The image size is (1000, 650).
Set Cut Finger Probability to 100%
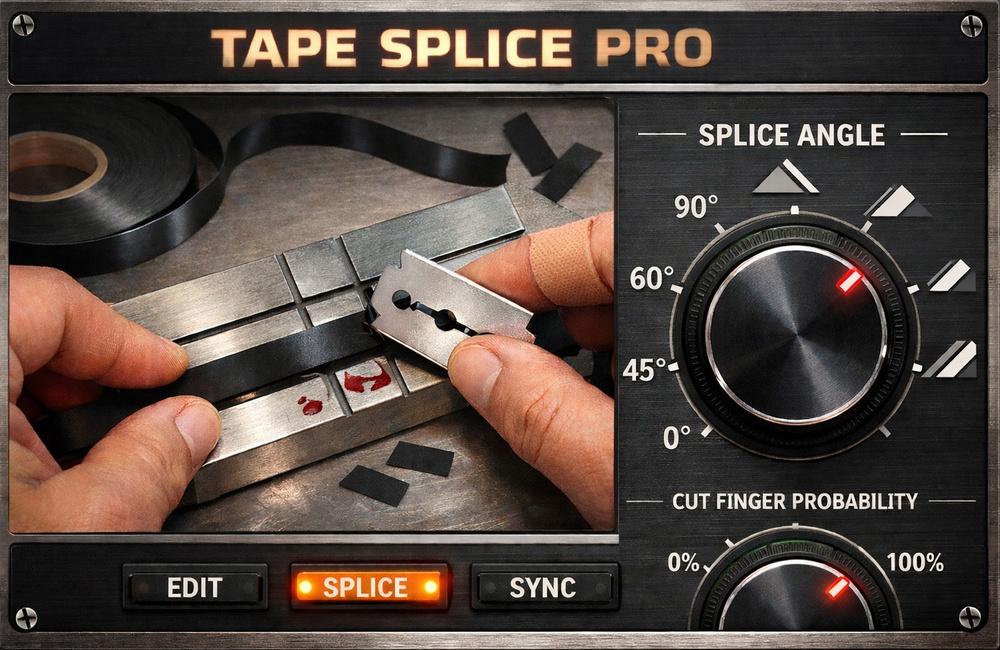point(915,563)
